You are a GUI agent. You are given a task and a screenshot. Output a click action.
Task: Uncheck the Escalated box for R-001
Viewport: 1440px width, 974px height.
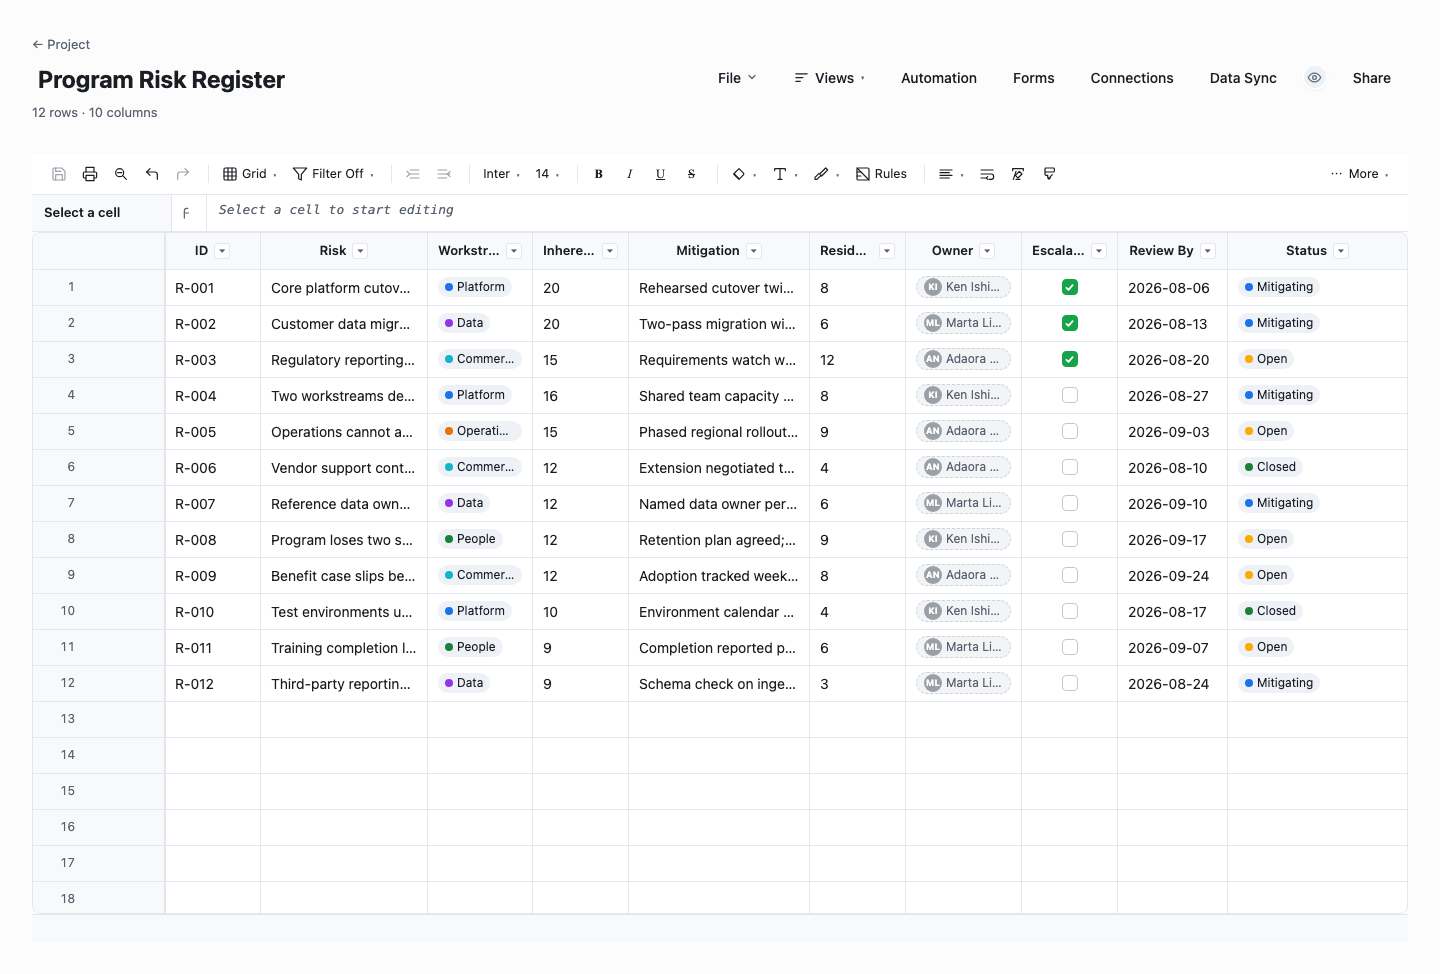click(1070, 287)
